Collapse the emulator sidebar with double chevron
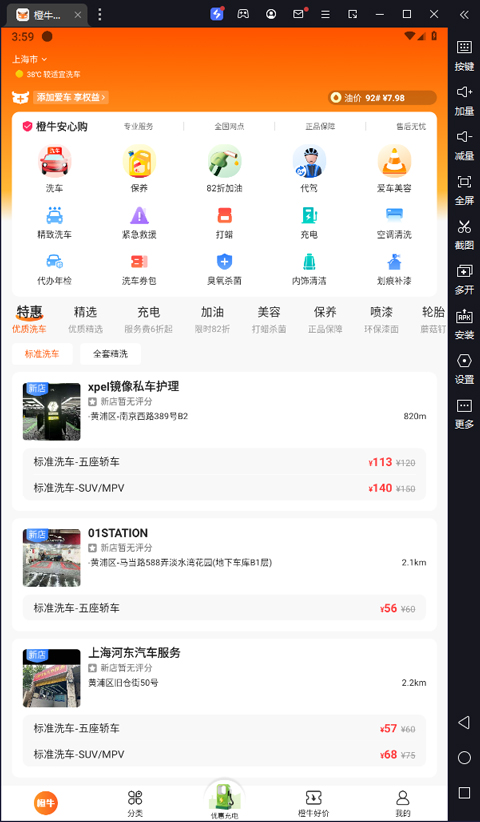This screenshot has height=822, width=480. point(464,14)
